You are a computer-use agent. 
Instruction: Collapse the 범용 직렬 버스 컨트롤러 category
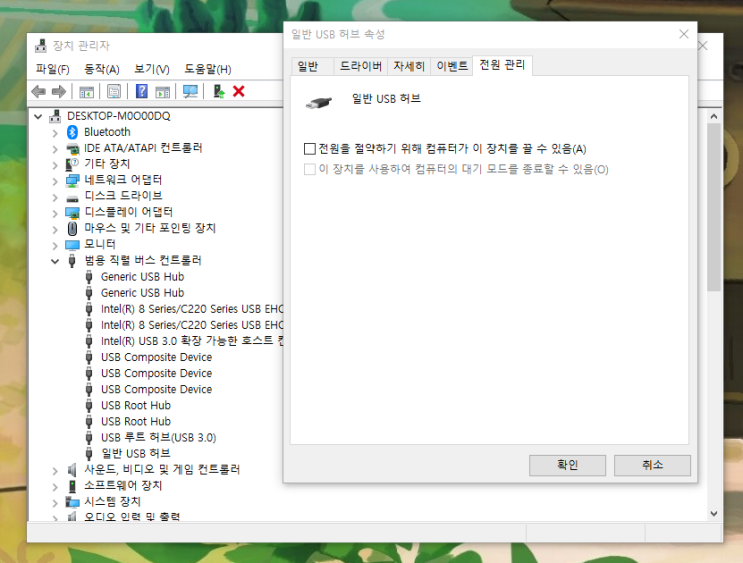tap(55, 261)
